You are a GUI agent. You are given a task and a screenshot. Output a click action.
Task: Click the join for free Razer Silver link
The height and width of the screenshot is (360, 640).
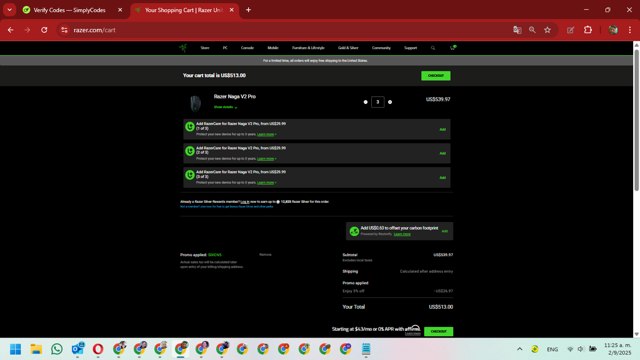[x=227, y=207]
